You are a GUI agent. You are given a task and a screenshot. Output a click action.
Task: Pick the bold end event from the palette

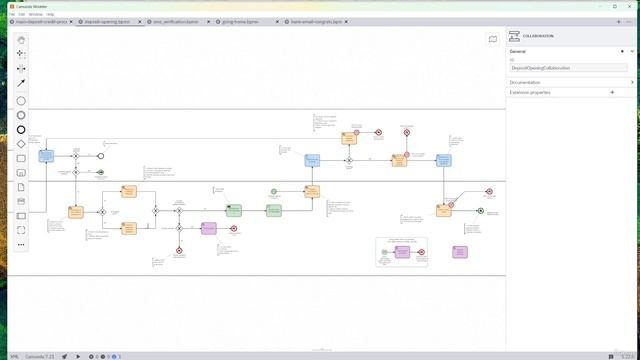coord(21,130)
